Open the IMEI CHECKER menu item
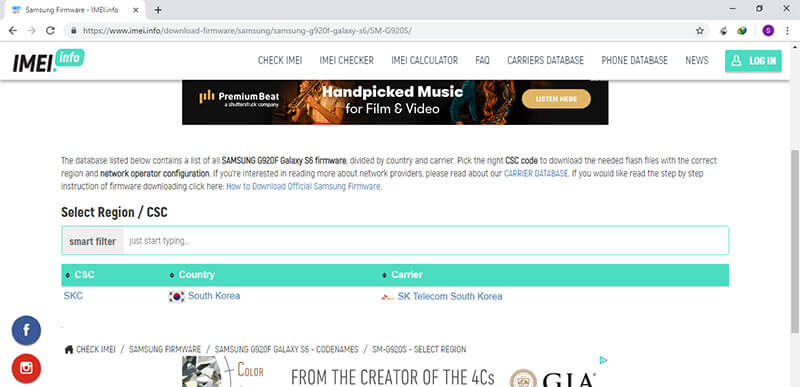Screen dimensions: 800x387 pos(346,61)
